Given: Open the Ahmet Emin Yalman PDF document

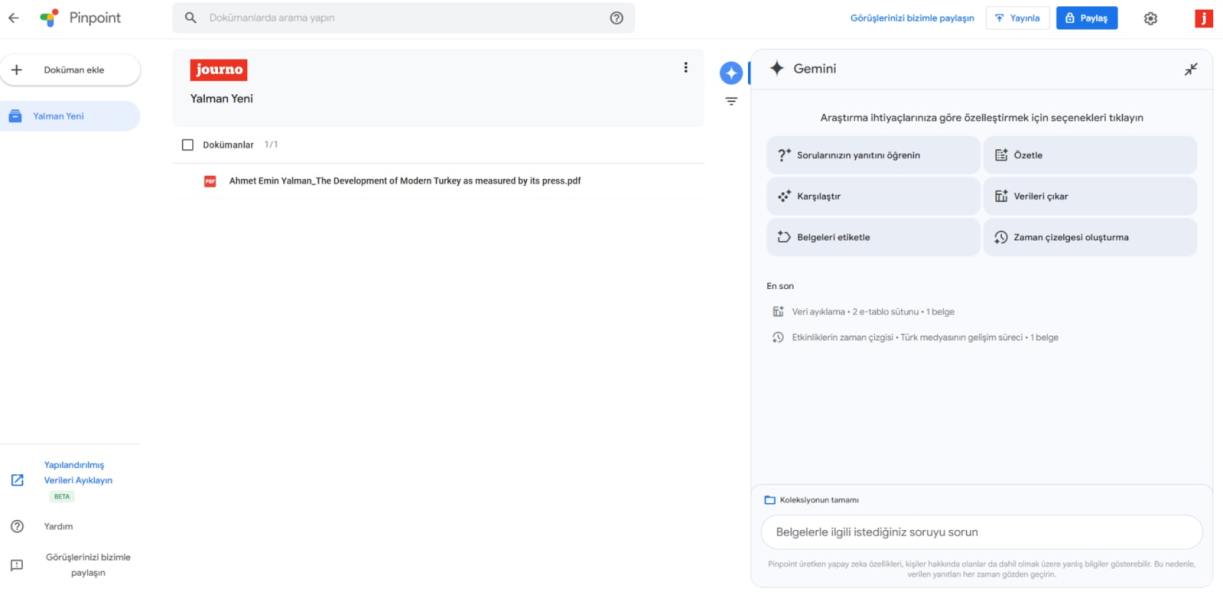Looking at the screenshot, I should (x=404, y=181).
